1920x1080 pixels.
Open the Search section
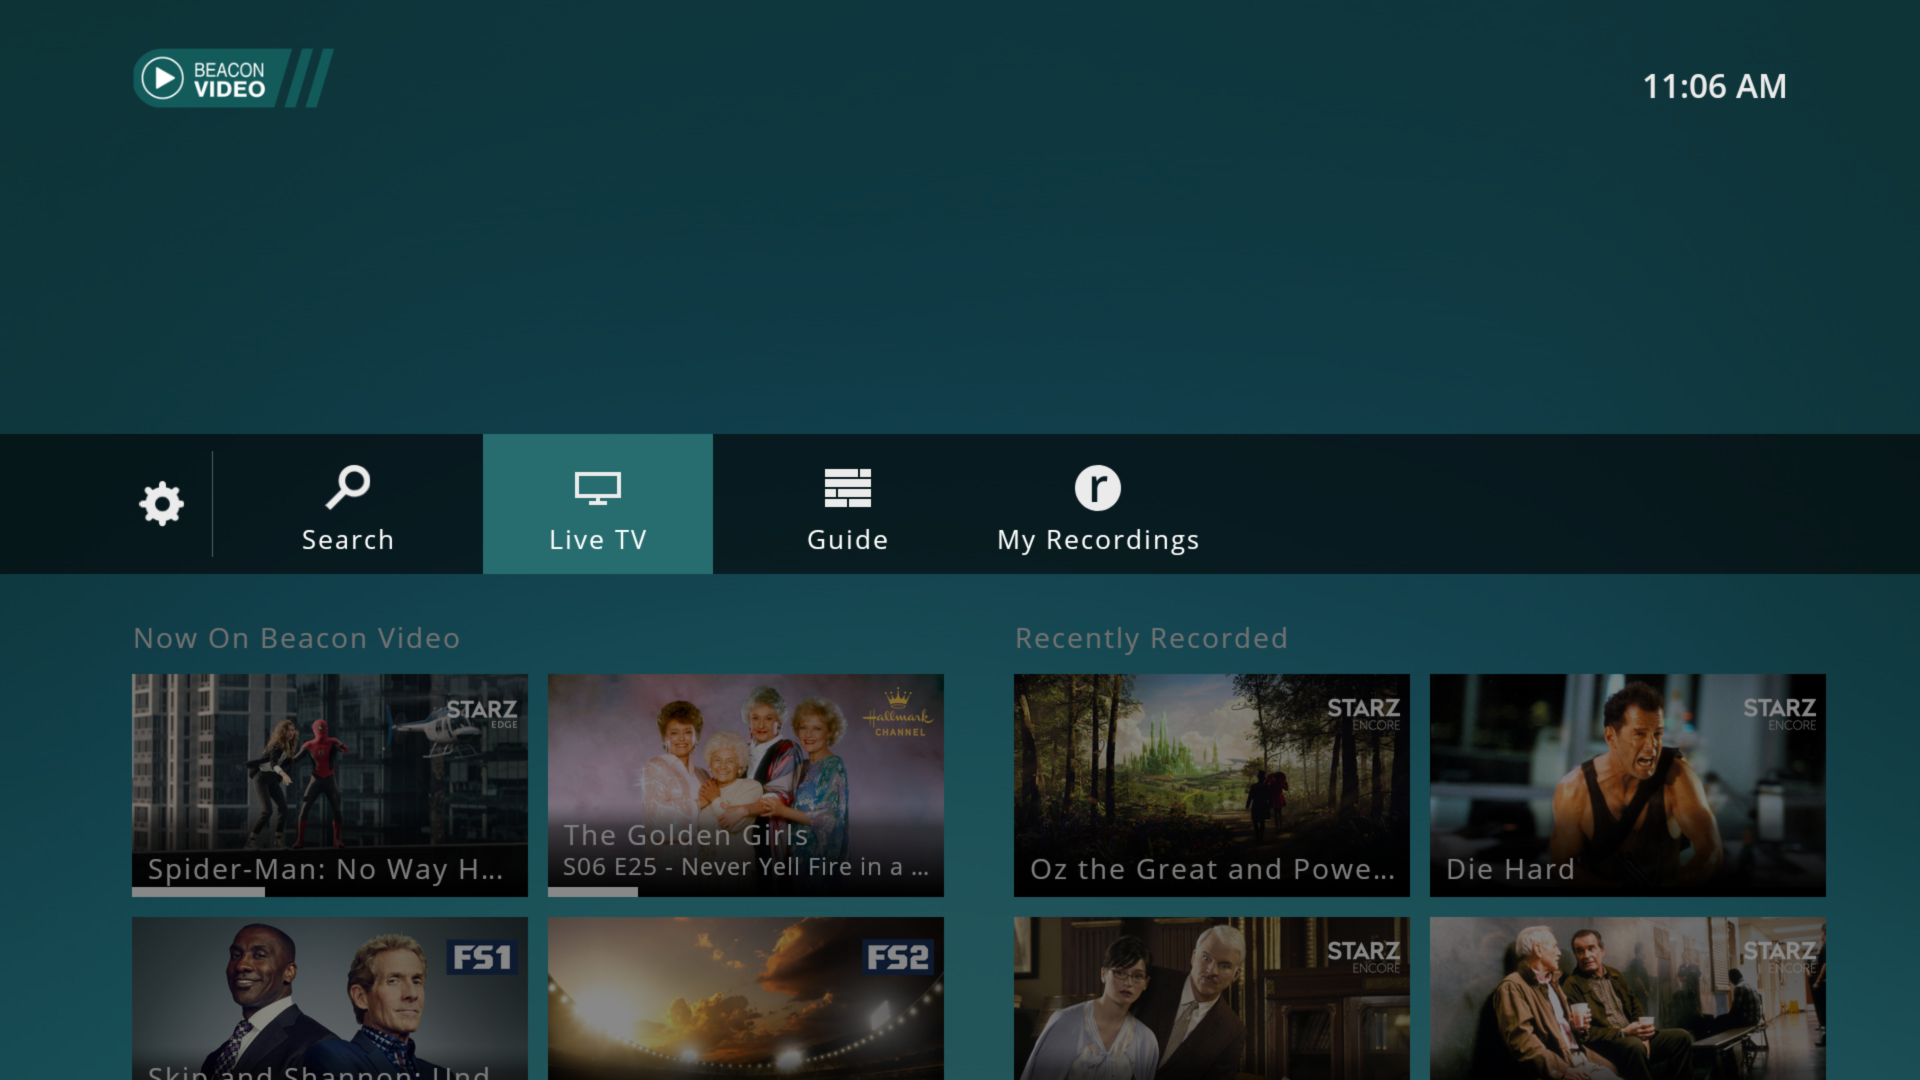tap(347, 539)
